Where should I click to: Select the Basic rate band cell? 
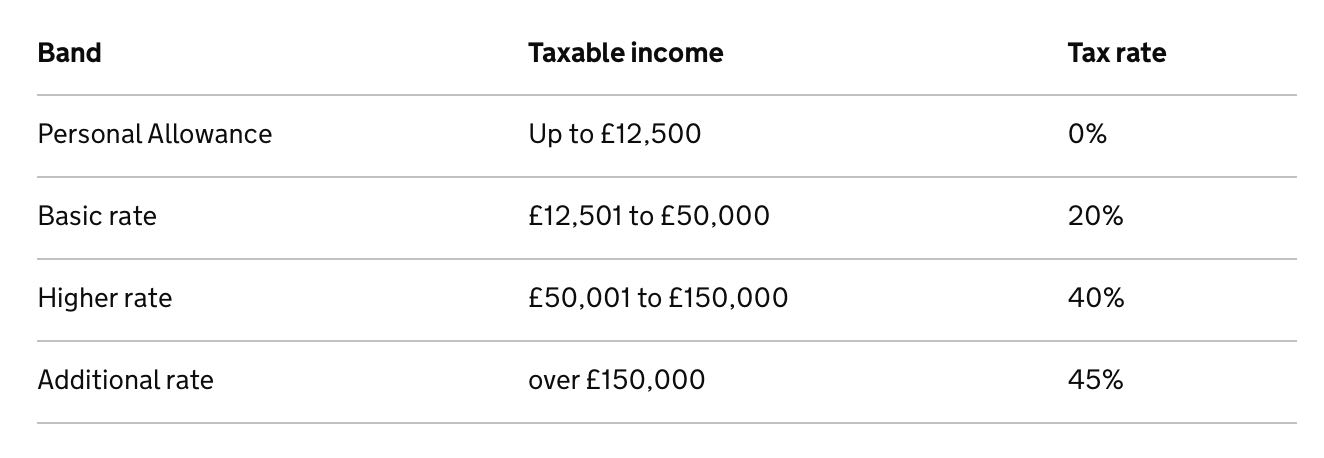click(97, 216)
